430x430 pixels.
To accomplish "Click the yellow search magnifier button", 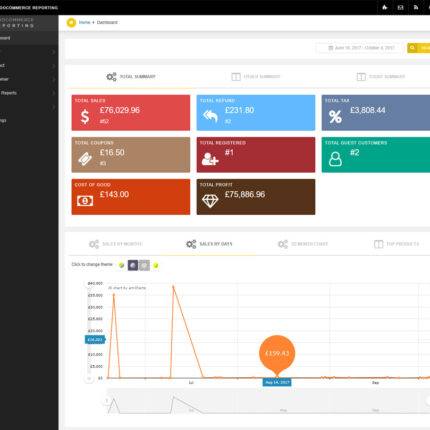I will point(412,48).
